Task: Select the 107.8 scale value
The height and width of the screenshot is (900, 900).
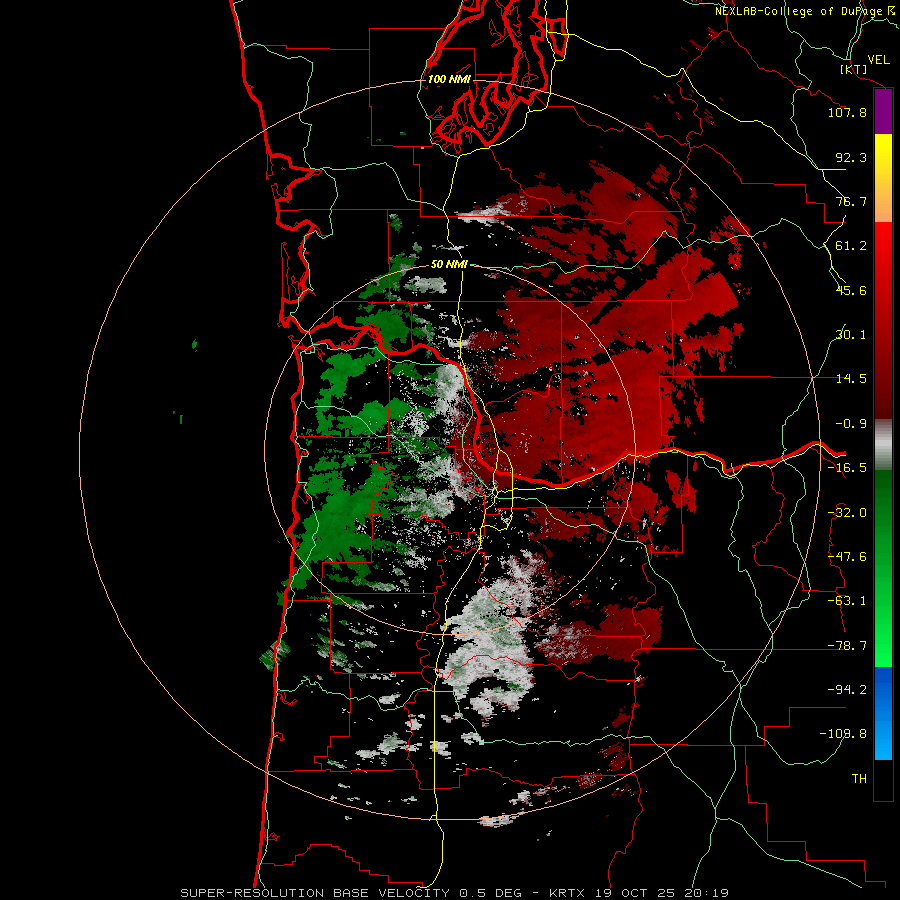Action: pos(847,112)
